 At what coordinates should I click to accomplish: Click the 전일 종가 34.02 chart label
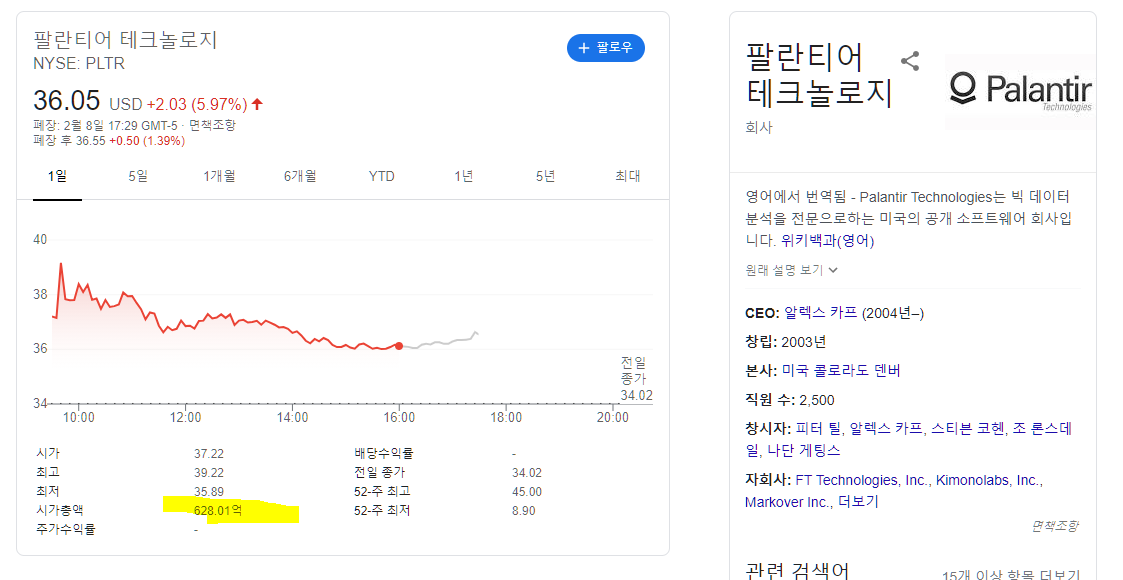[636, 379]
